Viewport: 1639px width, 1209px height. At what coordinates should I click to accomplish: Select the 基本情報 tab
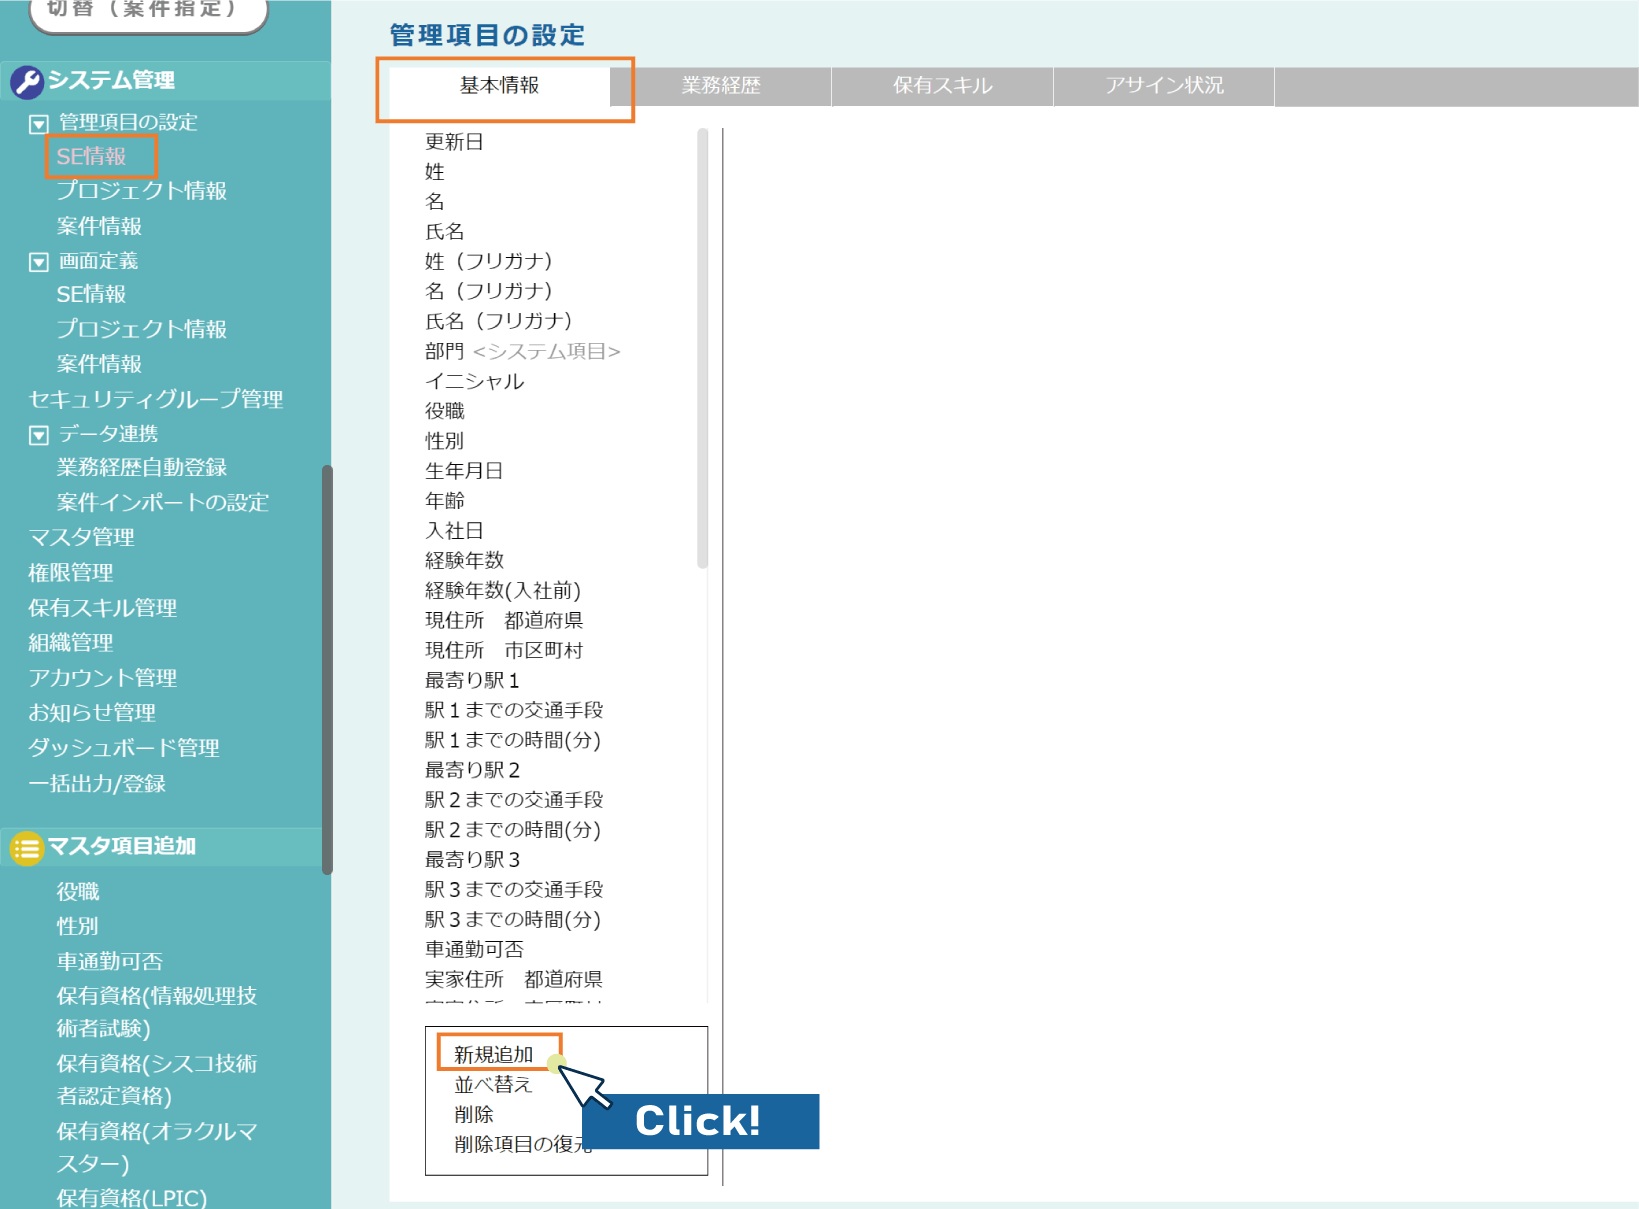click(x=499, y=86)
